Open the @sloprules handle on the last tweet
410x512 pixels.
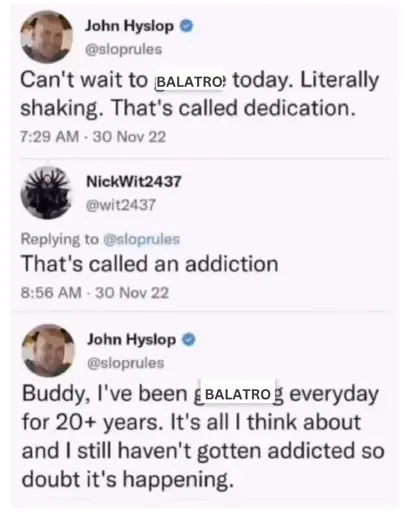[126, 363]
